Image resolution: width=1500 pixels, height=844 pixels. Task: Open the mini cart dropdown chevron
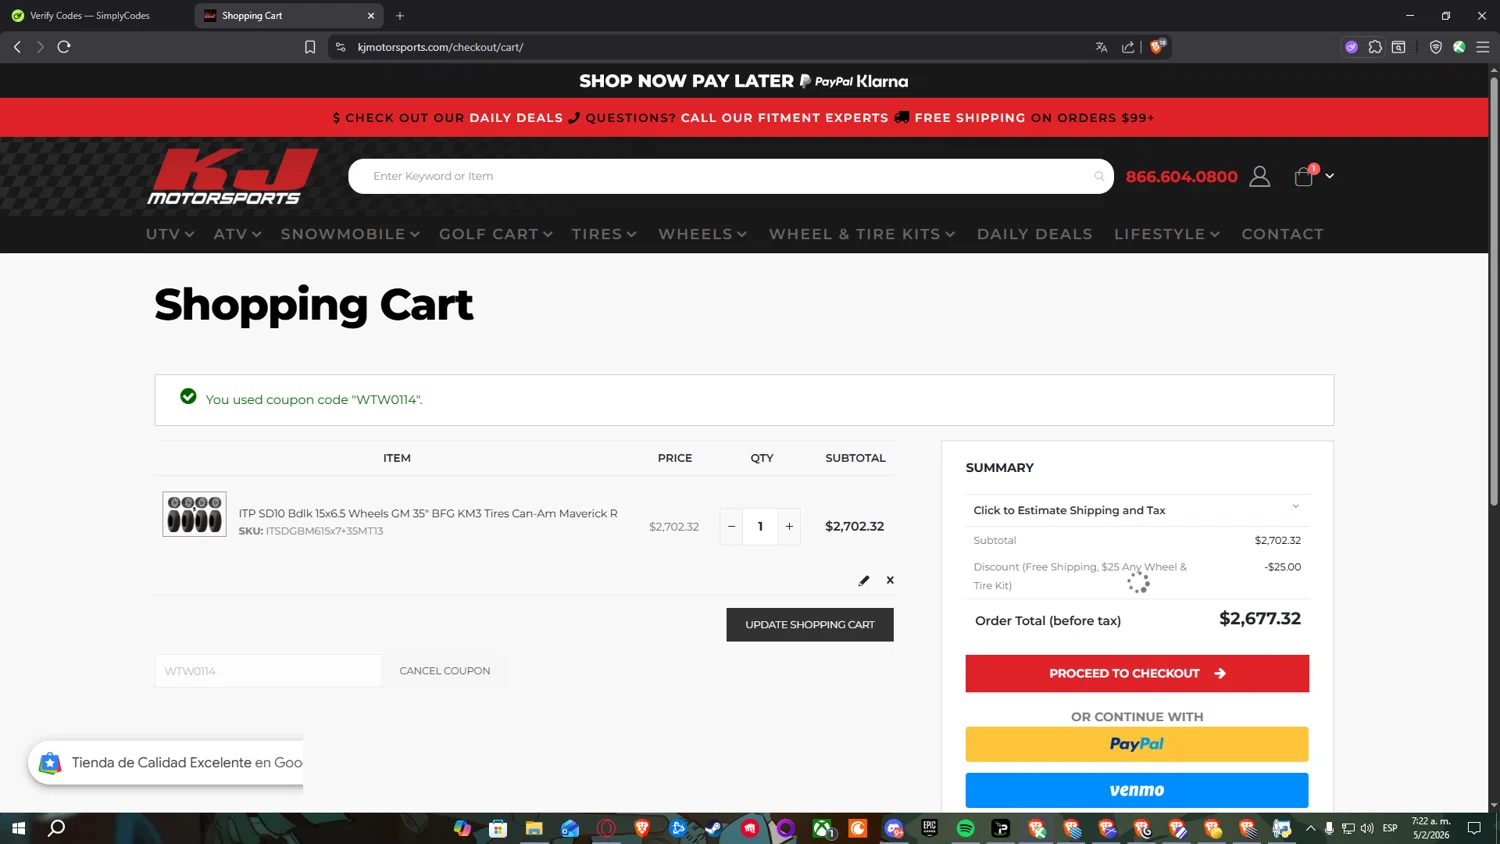[x=1329, y=176]
